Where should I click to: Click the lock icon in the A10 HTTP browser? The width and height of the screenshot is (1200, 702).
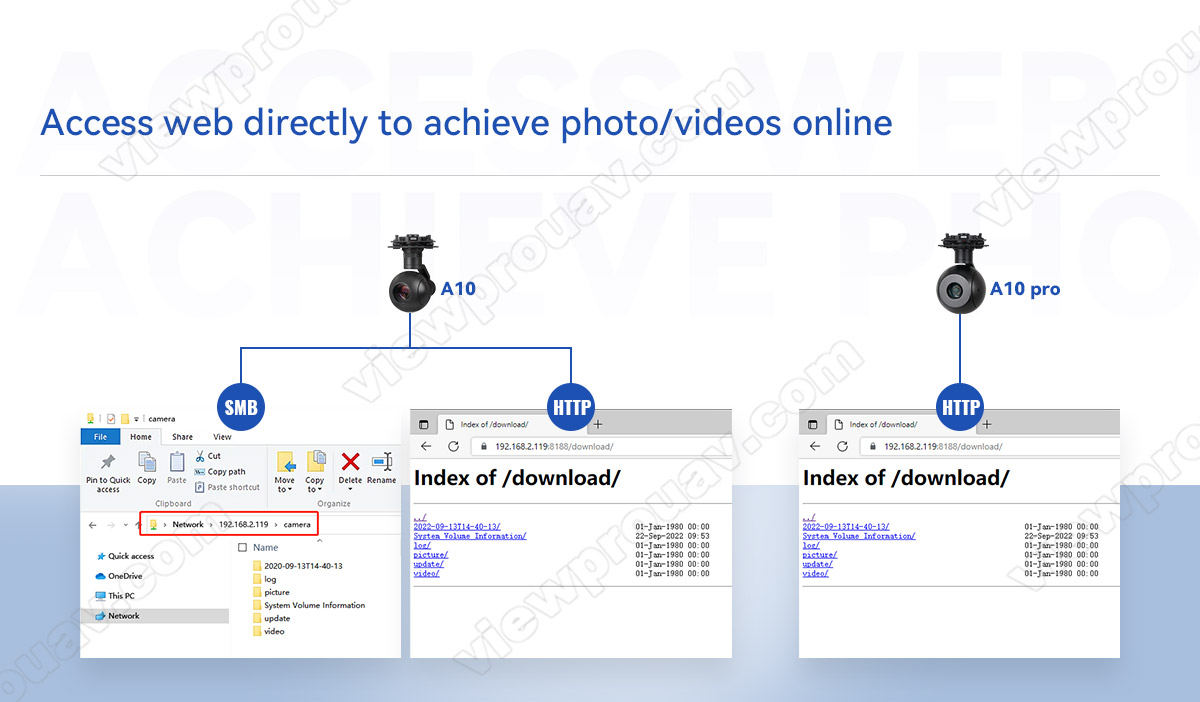pos(486,447)
